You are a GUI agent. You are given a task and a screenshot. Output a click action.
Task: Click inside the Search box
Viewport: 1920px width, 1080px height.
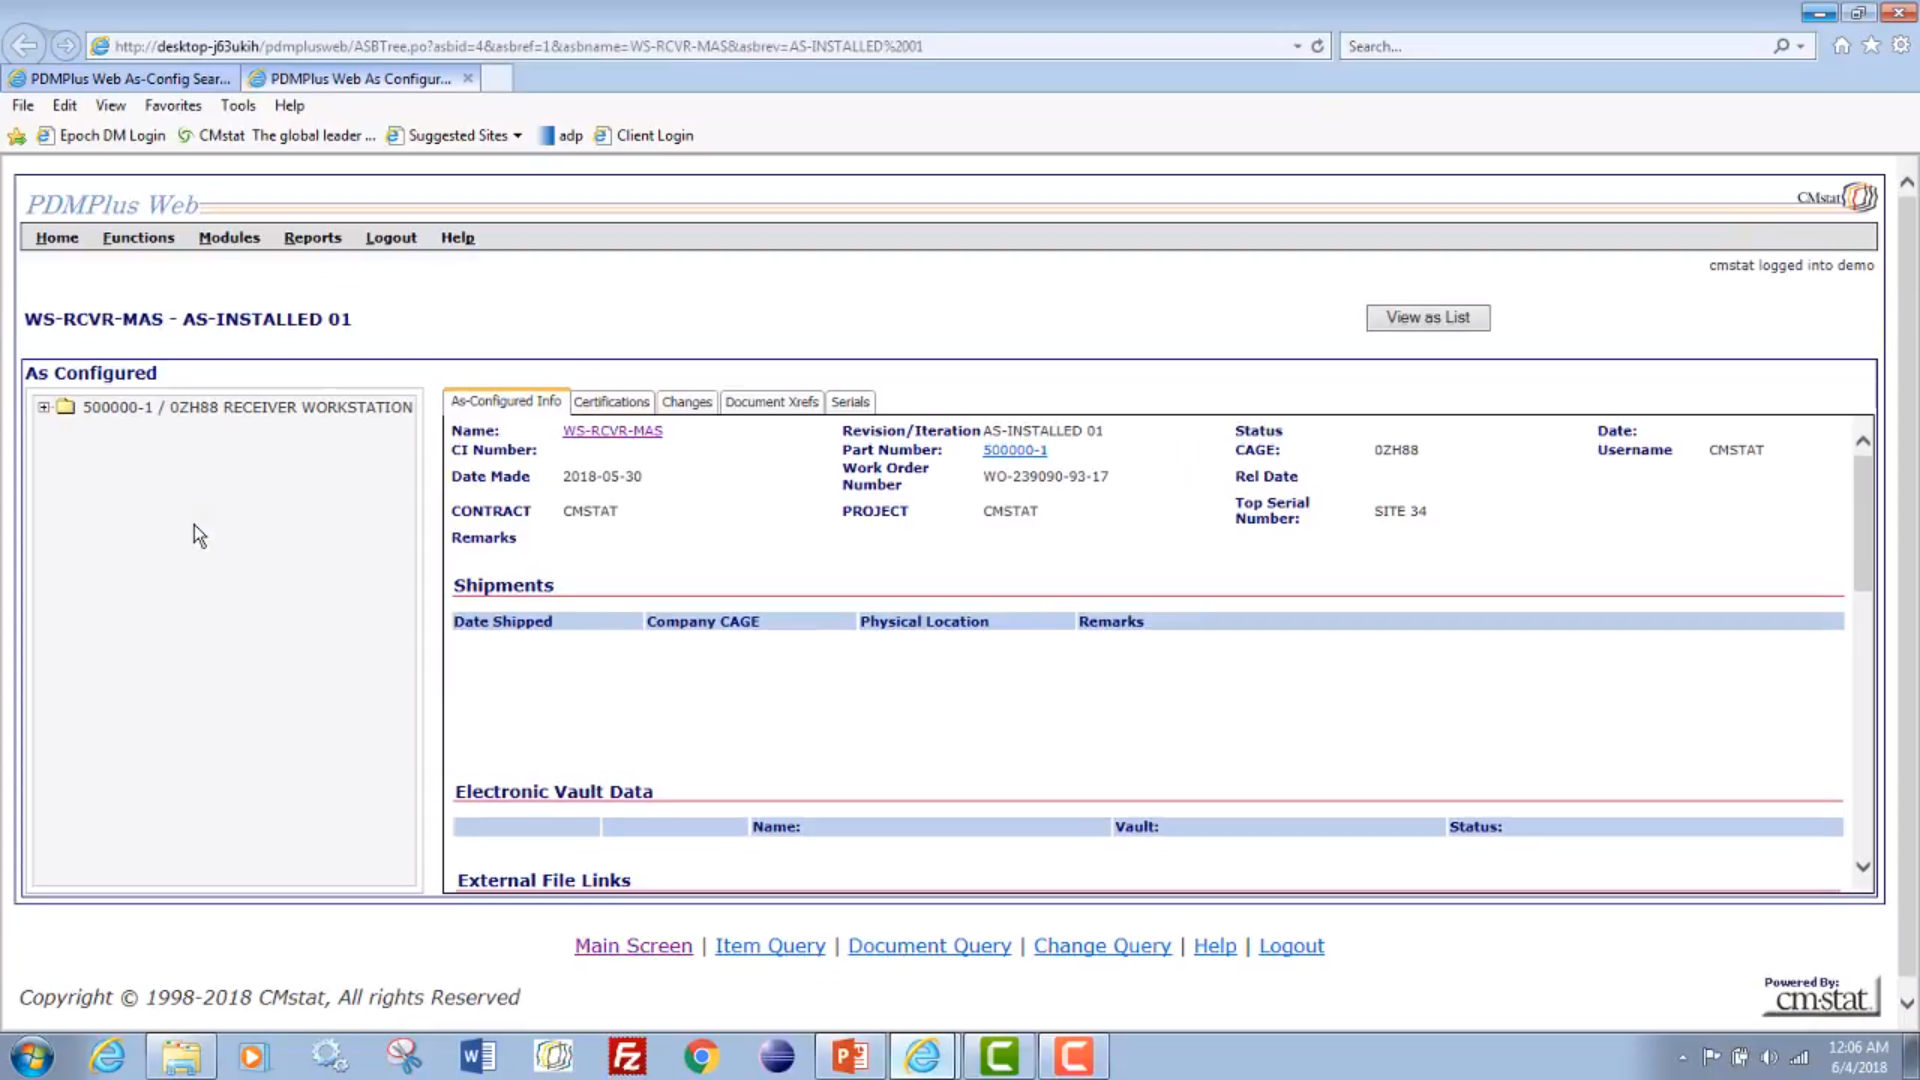click(1500, 46)
